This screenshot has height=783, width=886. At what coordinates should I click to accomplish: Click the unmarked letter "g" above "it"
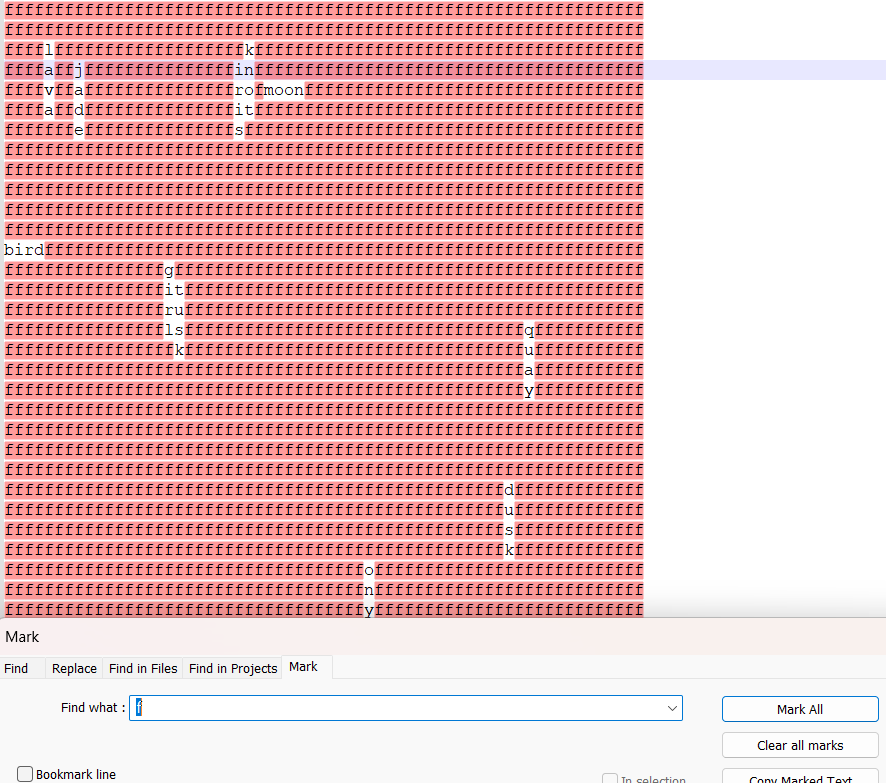click(169, 270)
